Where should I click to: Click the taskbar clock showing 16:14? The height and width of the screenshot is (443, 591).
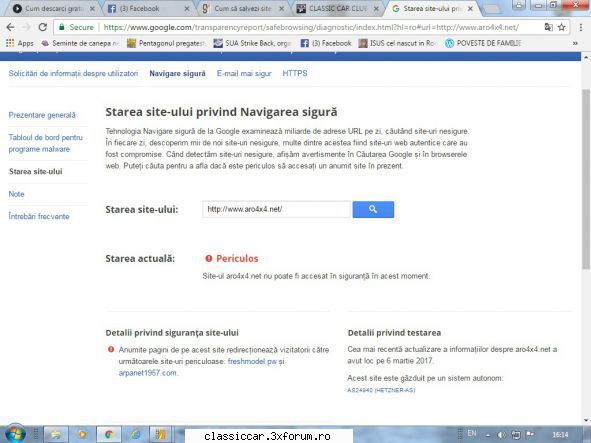click(x=560, y=435)
